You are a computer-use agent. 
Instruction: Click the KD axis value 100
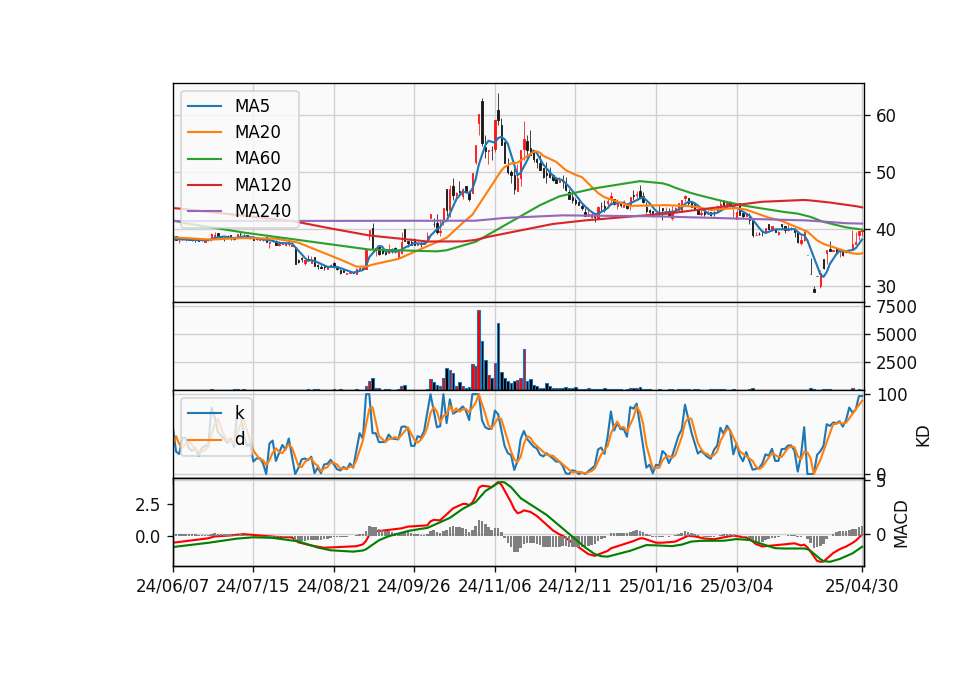pos(892,395)
